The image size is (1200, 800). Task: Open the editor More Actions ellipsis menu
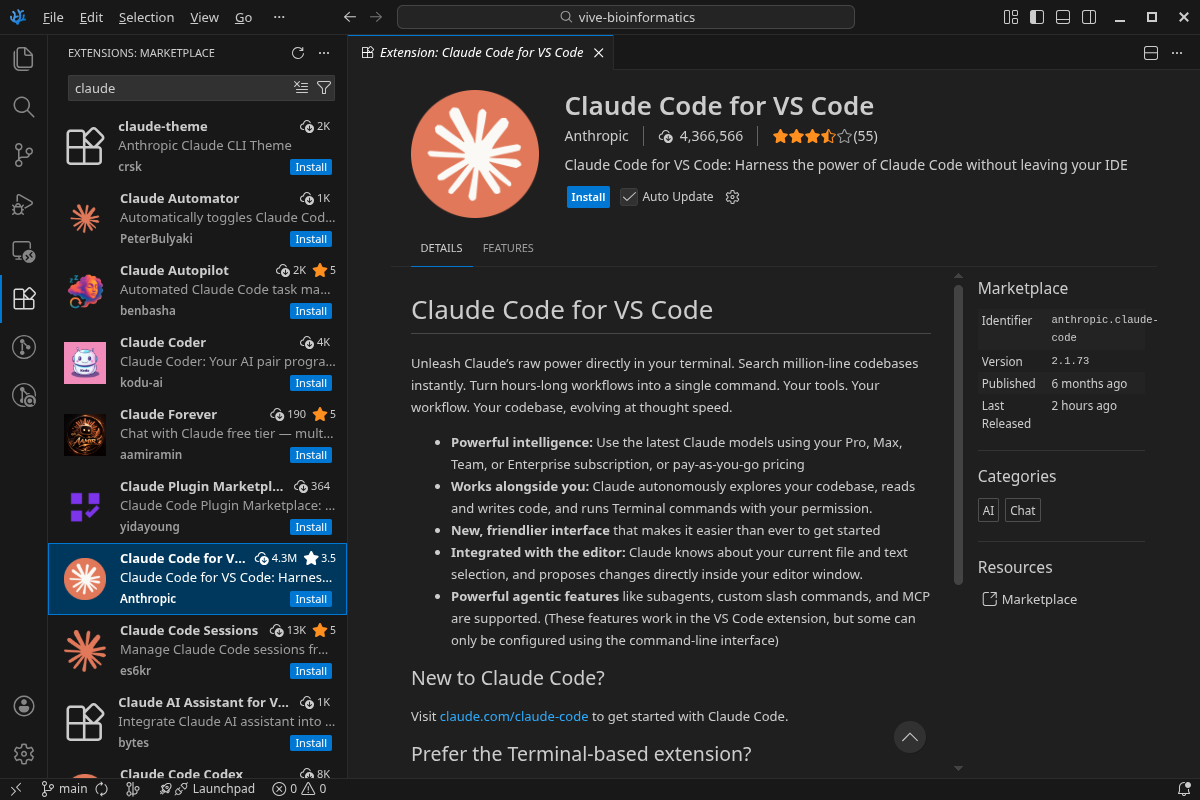pyautogui.click(x=1176, y=52)
